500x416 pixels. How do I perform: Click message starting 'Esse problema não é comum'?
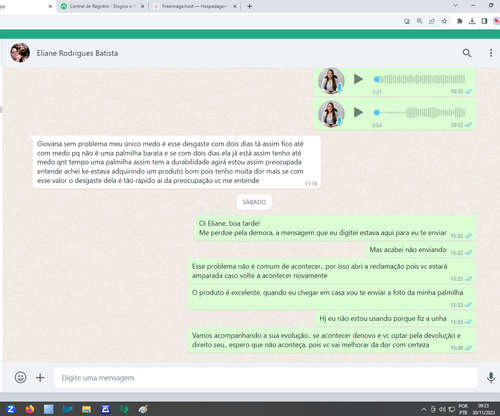coord(332,271)
